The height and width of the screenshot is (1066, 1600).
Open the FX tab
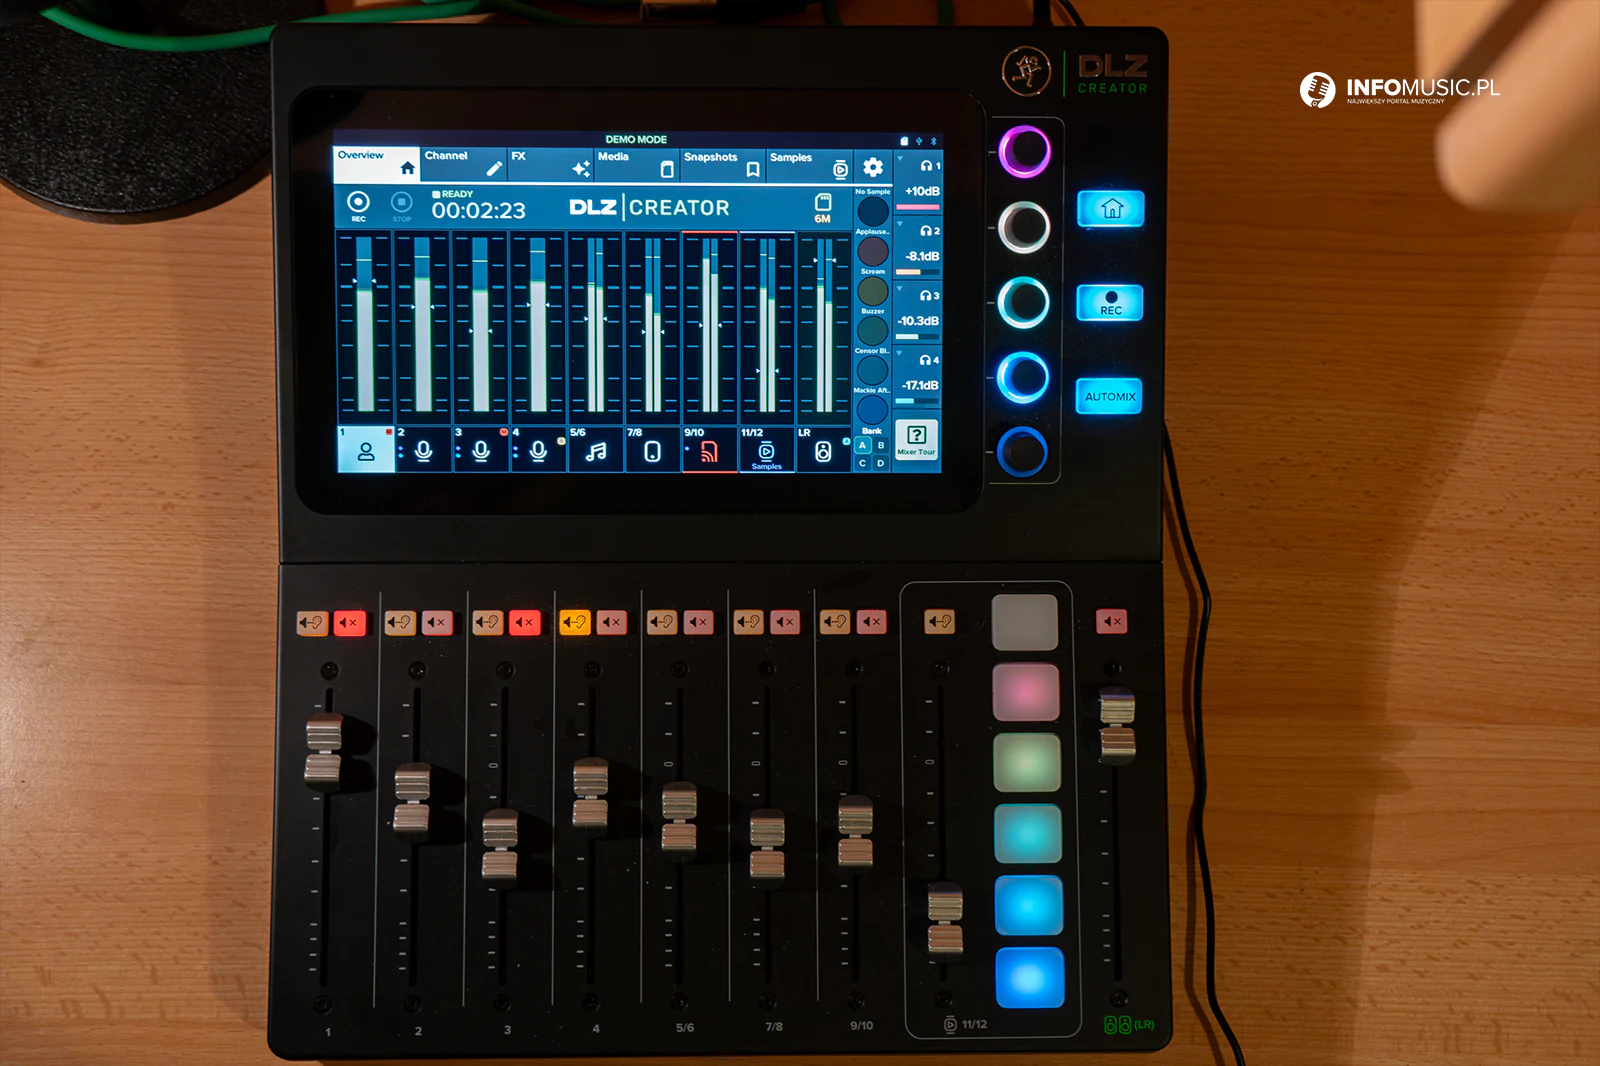pos(550,164)
